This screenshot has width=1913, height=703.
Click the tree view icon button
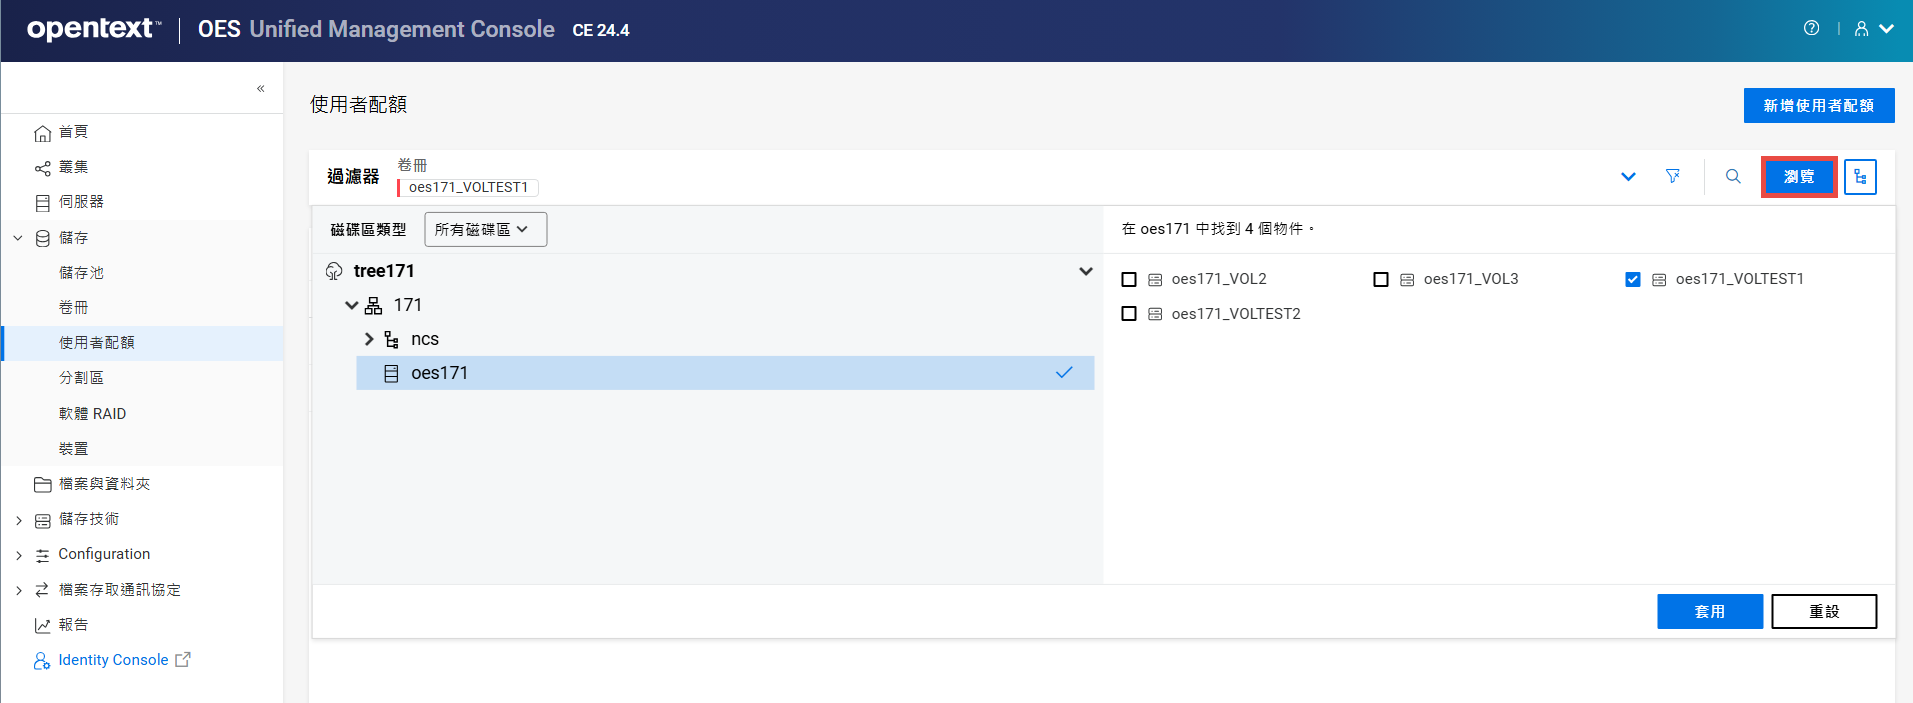tap(1859, 177)
